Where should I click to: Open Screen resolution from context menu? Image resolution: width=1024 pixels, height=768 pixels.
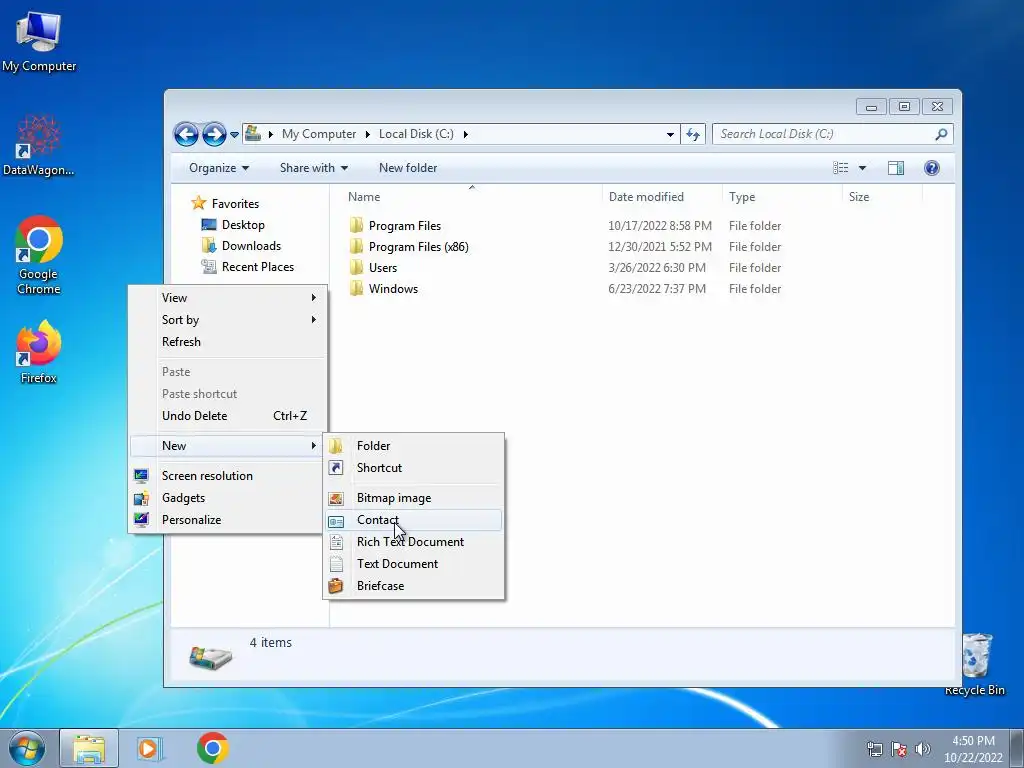(x=227, y=475)
